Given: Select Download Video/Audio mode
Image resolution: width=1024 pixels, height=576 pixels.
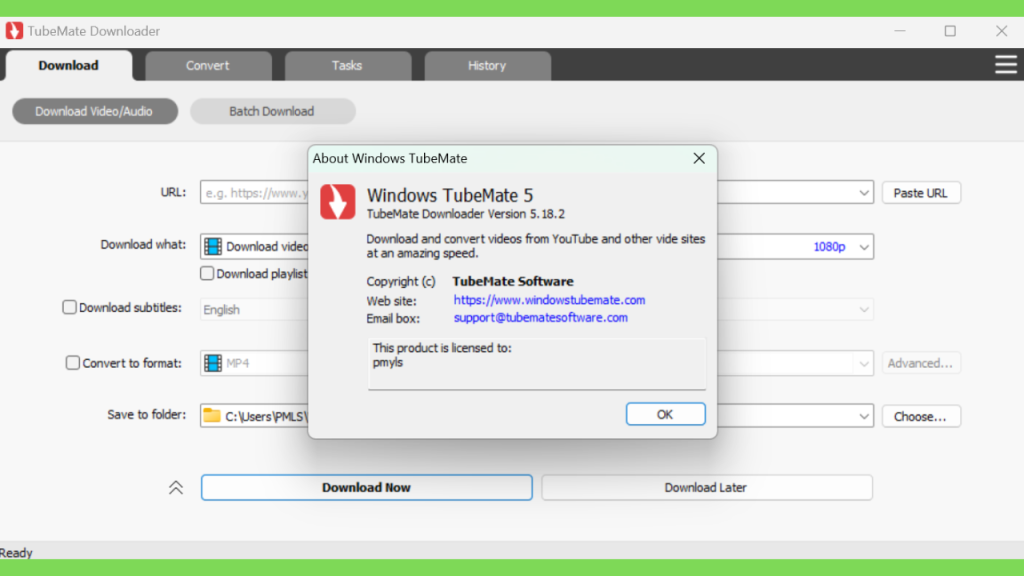Looking at the screenshot, I should [x=95, y=111].
